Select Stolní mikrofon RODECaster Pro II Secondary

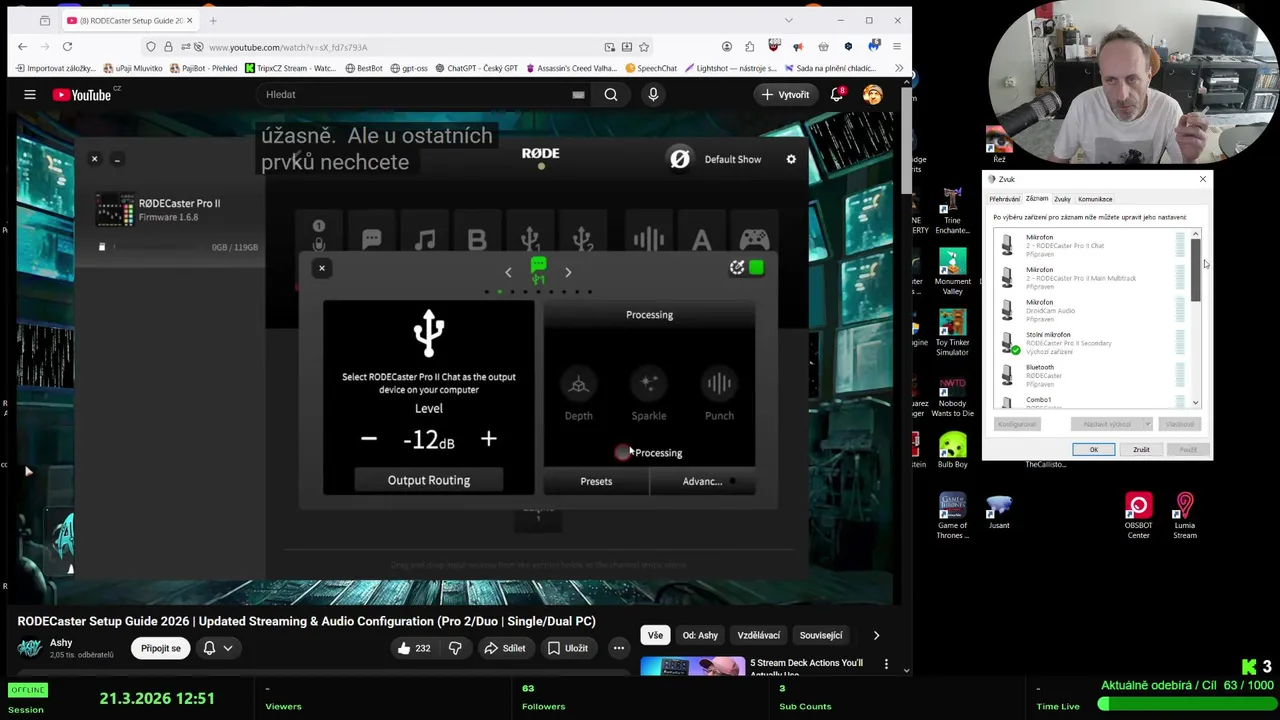pos(1090,343)
